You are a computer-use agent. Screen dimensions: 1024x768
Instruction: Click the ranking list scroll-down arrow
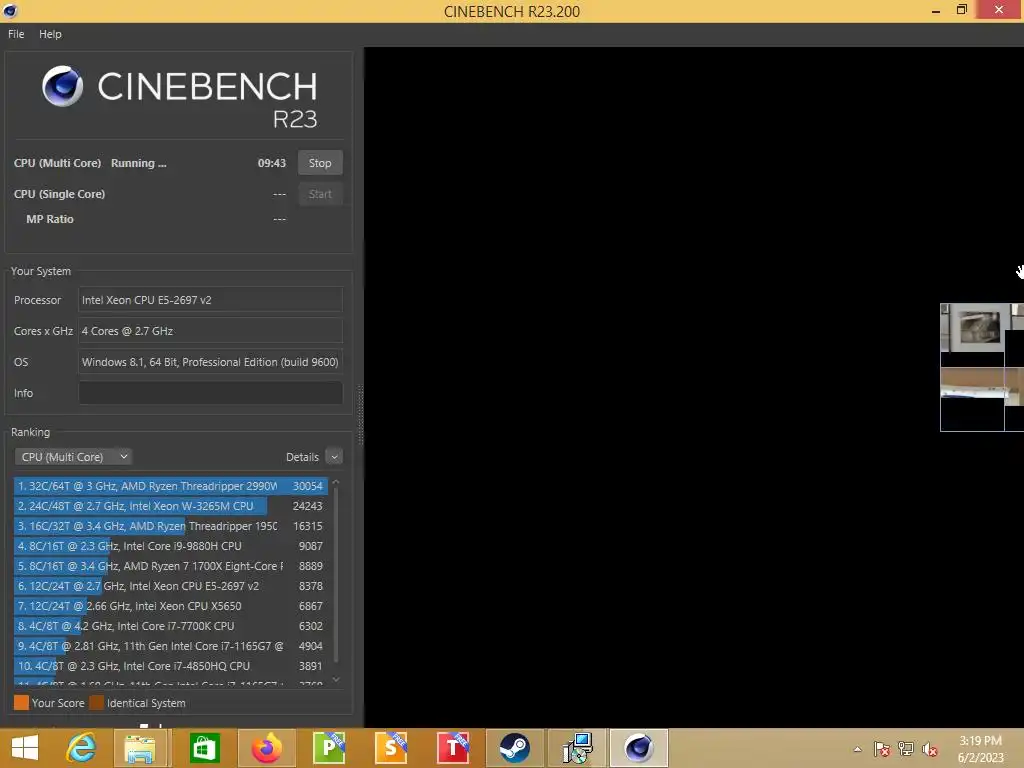[x=336, y=680]
